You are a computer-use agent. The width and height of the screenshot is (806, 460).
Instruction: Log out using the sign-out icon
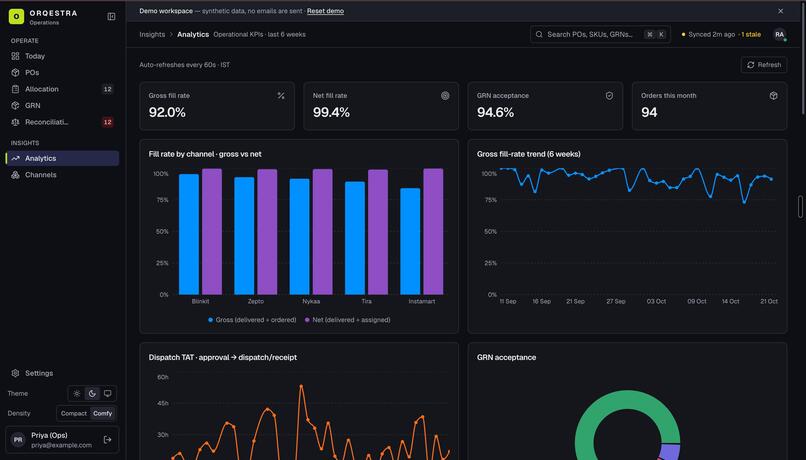click(107, 440)
